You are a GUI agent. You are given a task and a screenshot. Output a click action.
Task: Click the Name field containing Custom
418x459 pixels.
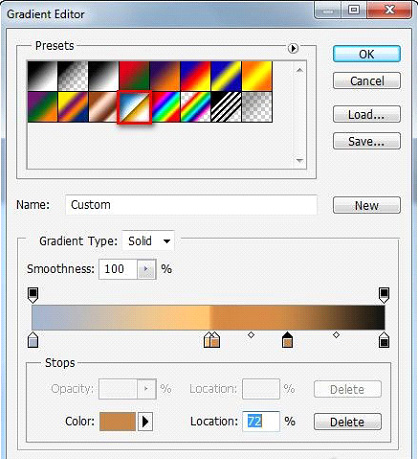(x=191, y=205)
